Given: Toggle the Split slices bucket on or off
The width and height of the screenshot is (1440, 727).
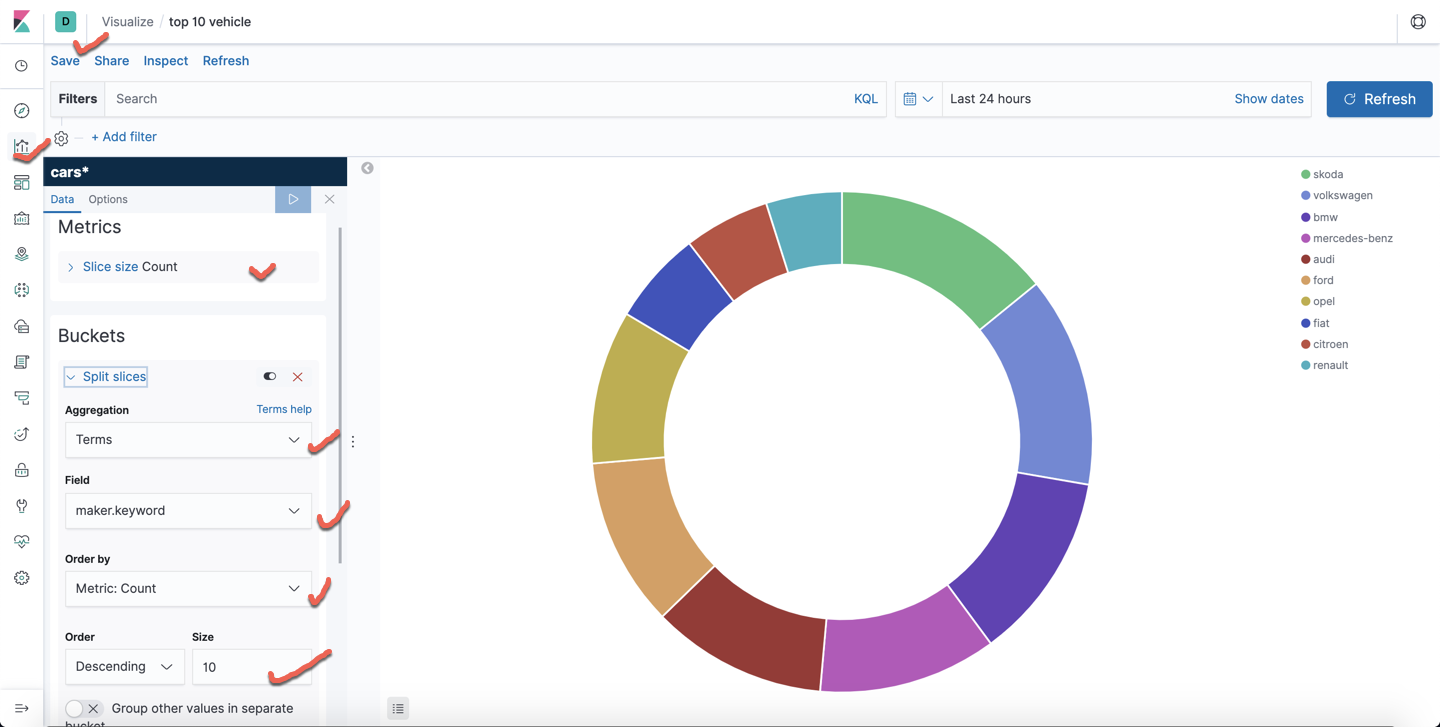Looking at the screenshot, I should [269, 376].
